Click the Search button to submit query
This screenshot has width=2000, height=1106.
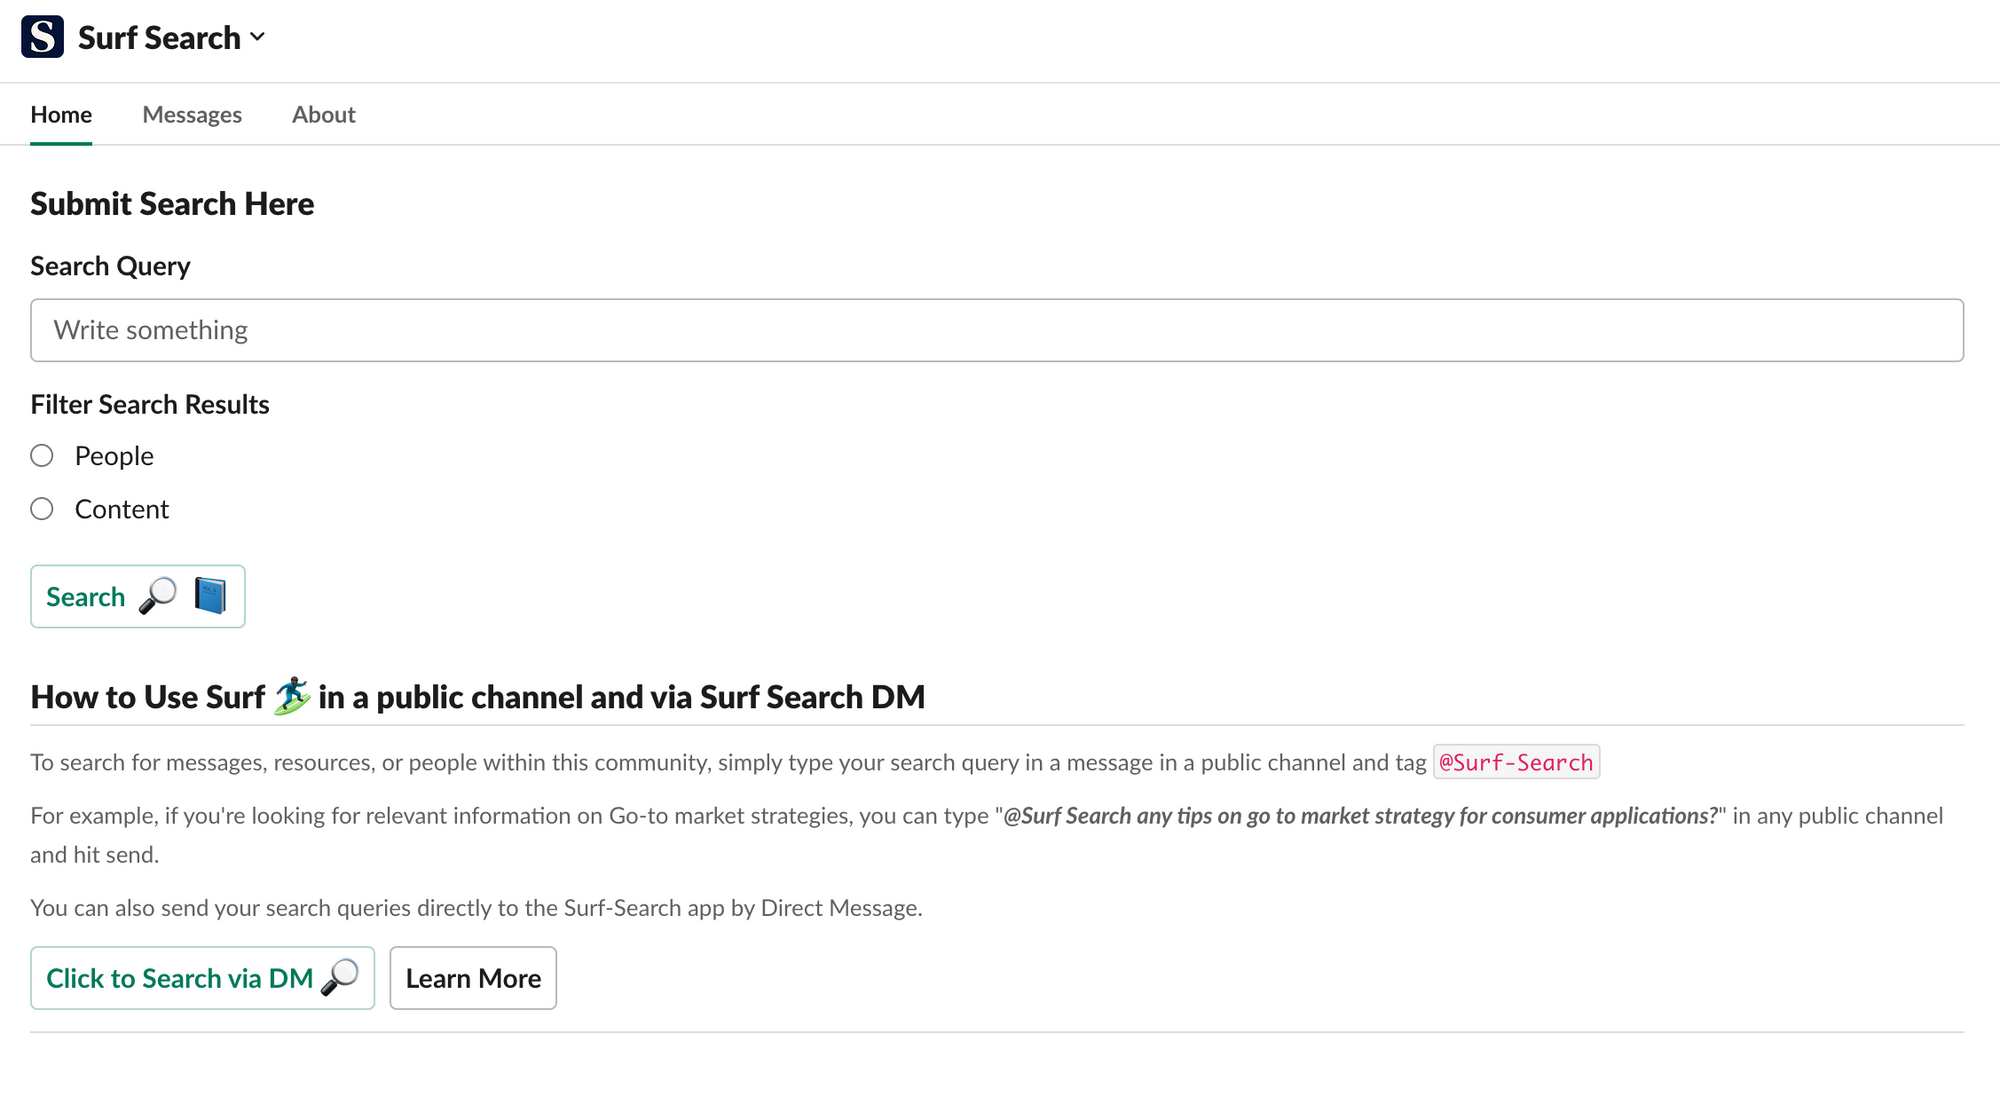point(136,595)
